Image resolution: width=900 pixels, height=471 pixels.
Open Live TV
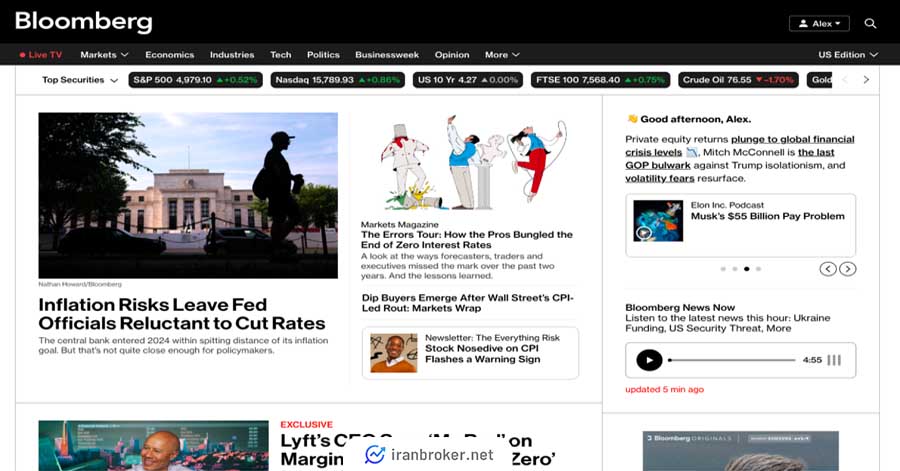pyautogui.click(x=41, y=55)
